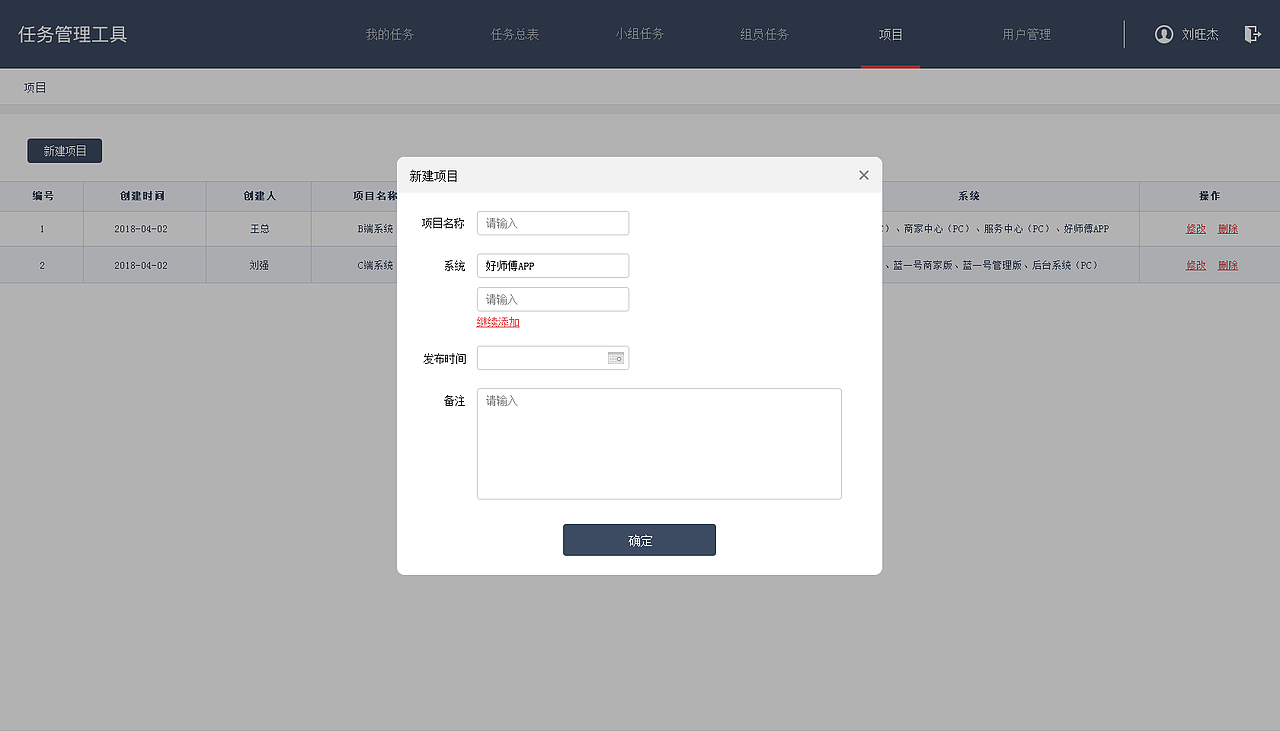The image size is (1280, 731).
Task: Go to the 小组任务 section
Action: coord(640,33)
